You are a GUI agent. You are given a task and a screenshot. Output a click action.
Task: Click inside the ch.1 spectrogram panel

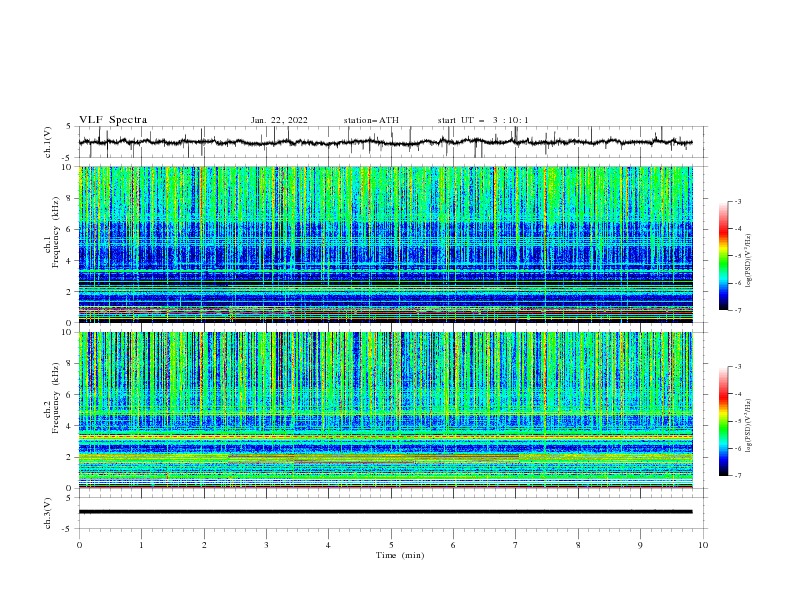[x=385, y=244]
